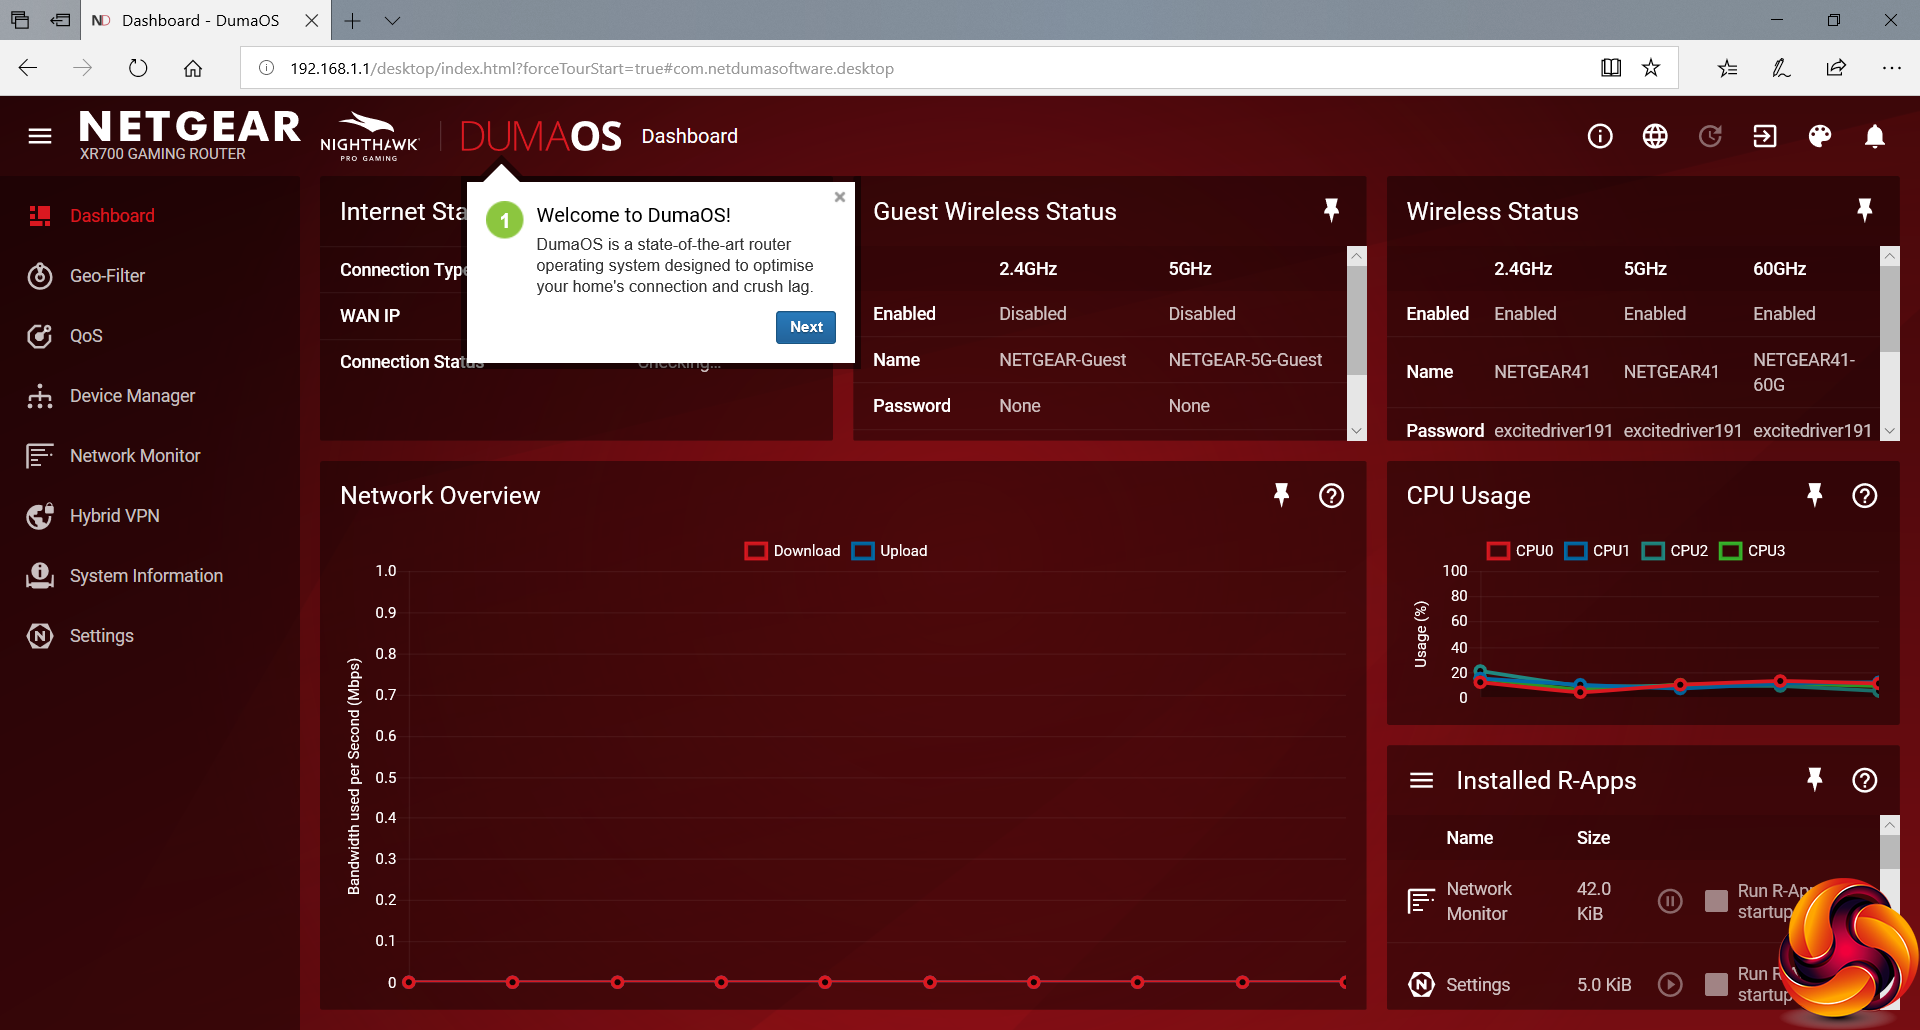Open help for Network Overview
The image size is (1920, 1030).
coord(1331,495)
